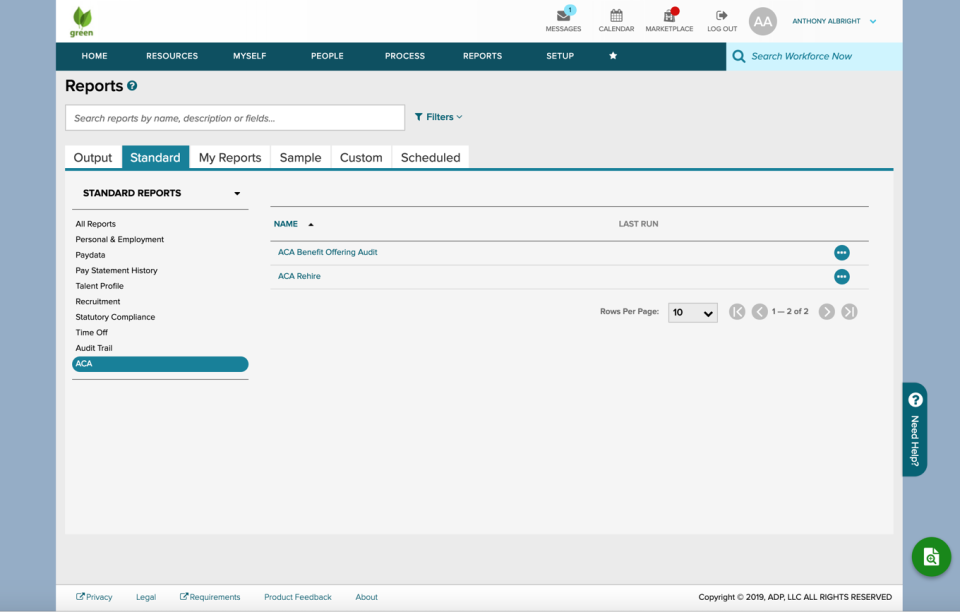Open the Need Help side panel
The width and height of the screenshot is (960, 612).
pos(915,430)
